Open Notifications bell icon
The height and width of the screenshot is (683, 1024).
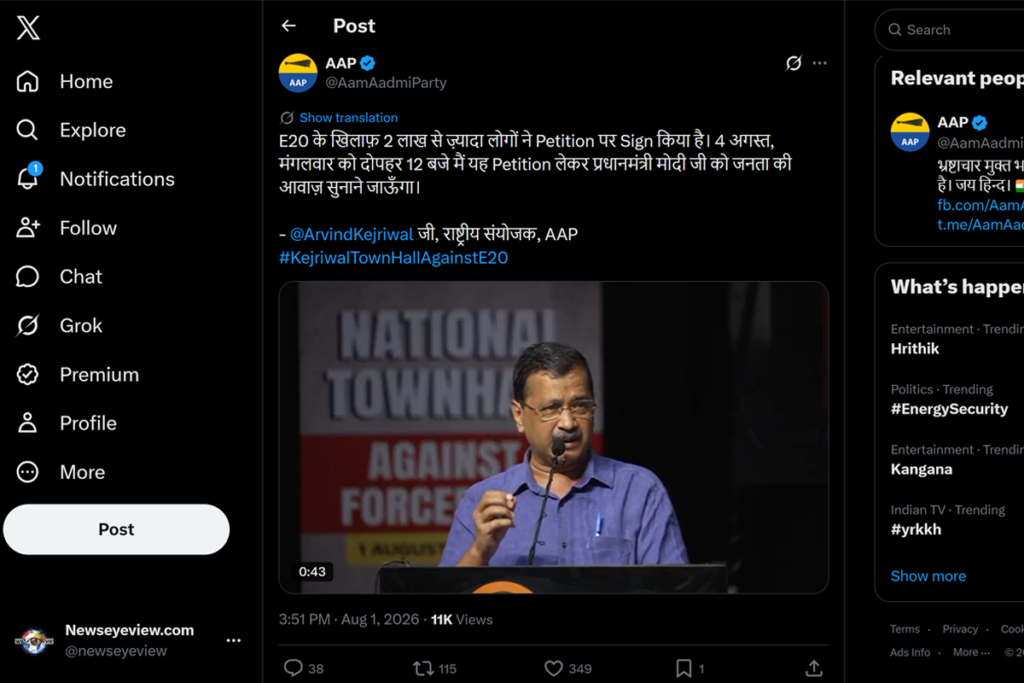[28, 178]
